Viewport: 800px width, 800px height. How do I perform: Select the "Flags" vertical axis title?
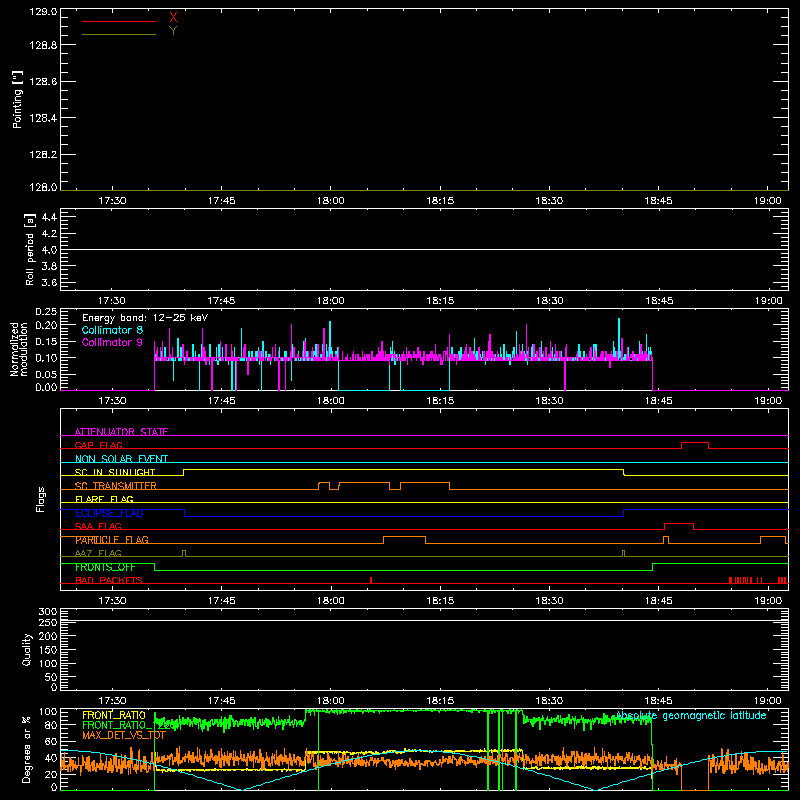pos(41,499)
